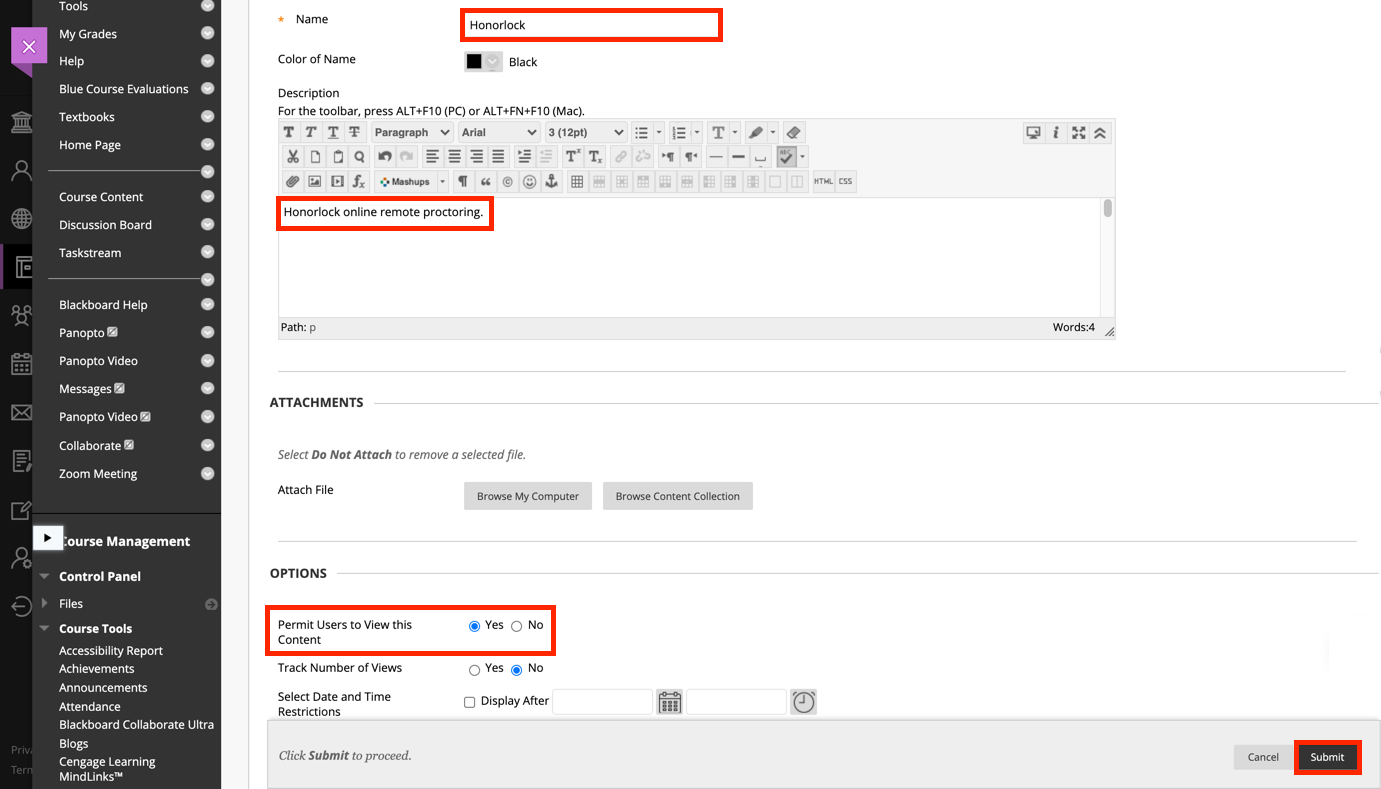Open Zoom Meeting in the course menu

click(98, 474)
